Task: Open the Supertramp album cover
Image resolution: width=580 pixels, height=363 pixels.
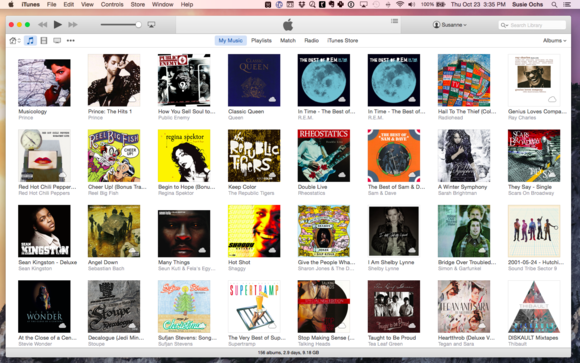Action: click(254, 307)
